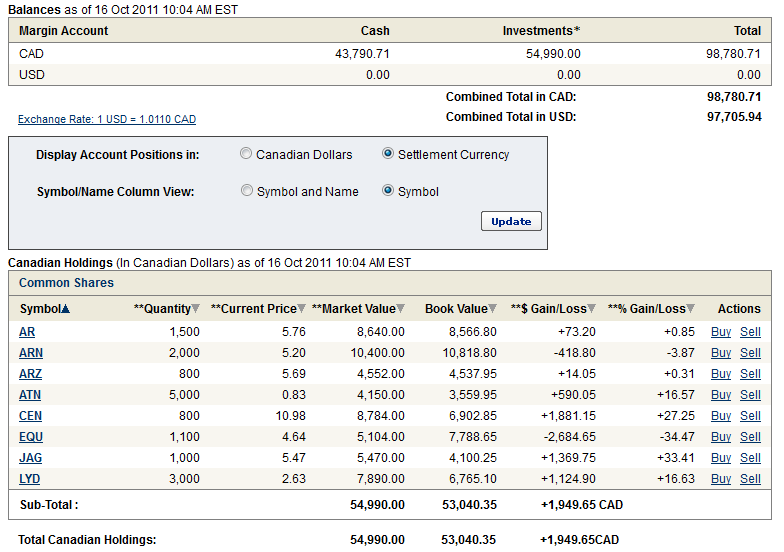Open the ARN symbol details

[31, 353]
